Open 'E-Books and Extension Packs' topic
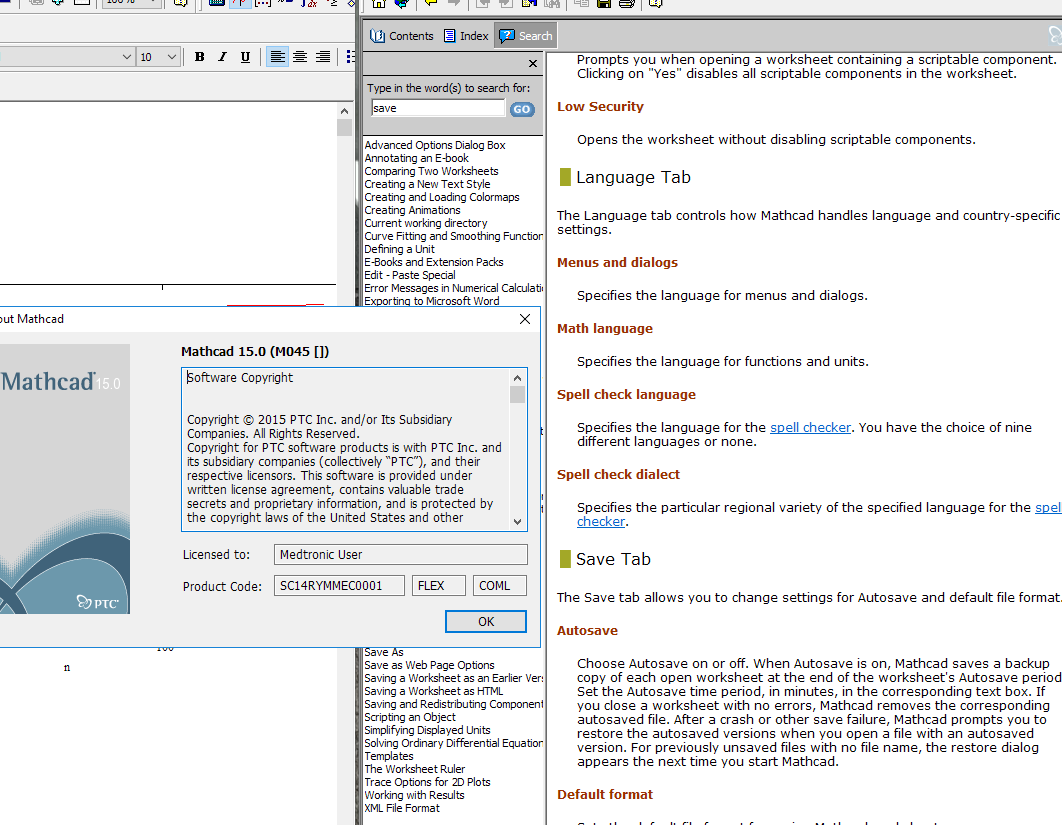The width and height of the screenshot is (1062, 825). point(434,262)
